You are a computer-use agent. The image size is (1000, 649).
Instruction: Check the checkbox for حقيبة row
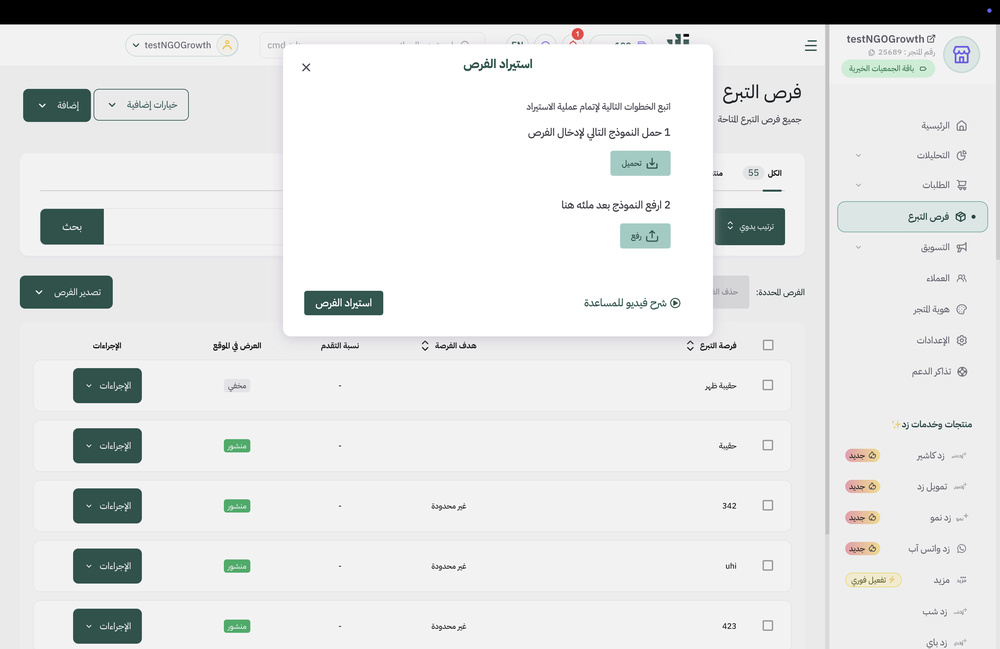[768, 445]
